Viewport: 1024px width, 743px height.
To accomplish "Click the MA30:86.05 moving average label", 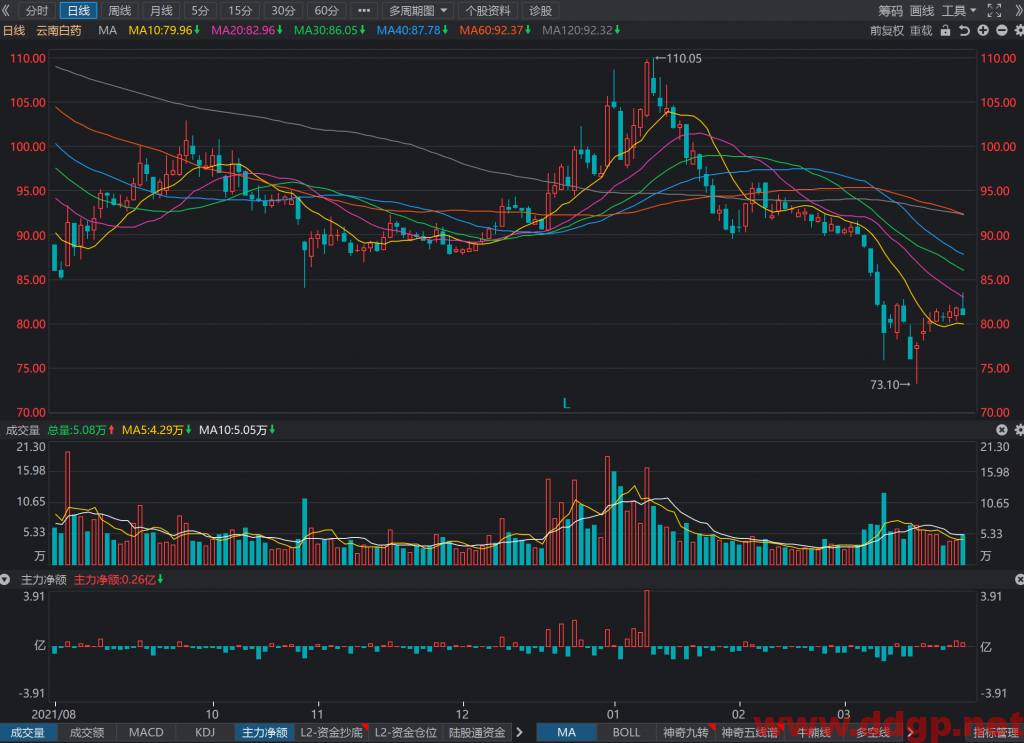I will click(x=329, y=31).
